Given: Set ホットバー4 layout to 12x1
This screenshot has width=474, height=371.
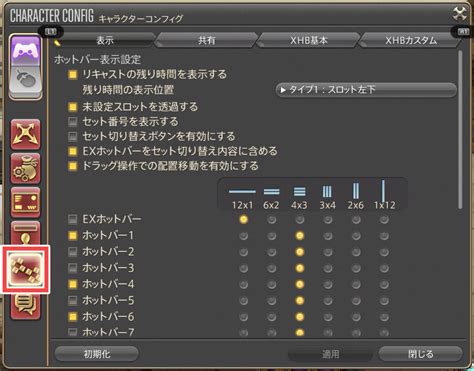Looking at the screenshot, I should 244,284.
